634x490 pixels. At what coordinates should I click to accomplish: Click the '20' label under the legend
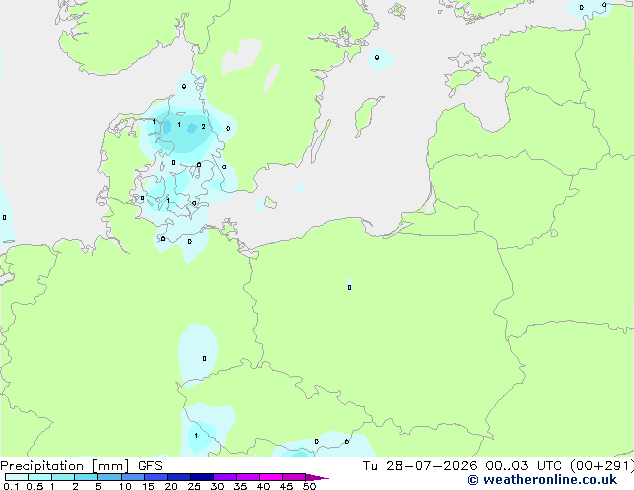pyautogui.click(x=171, y=486)
